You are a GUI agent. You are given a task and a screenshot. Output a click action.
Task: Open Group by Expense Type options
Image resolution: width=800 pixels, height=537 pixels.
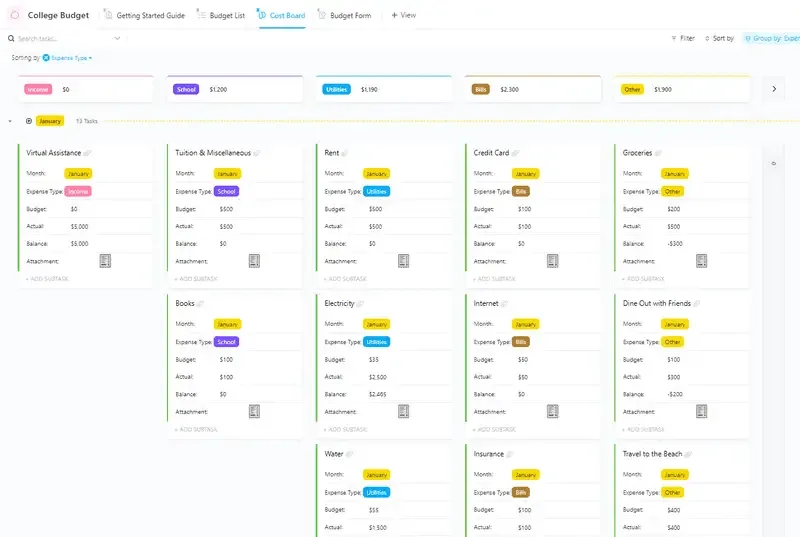(x=772, y=38)
